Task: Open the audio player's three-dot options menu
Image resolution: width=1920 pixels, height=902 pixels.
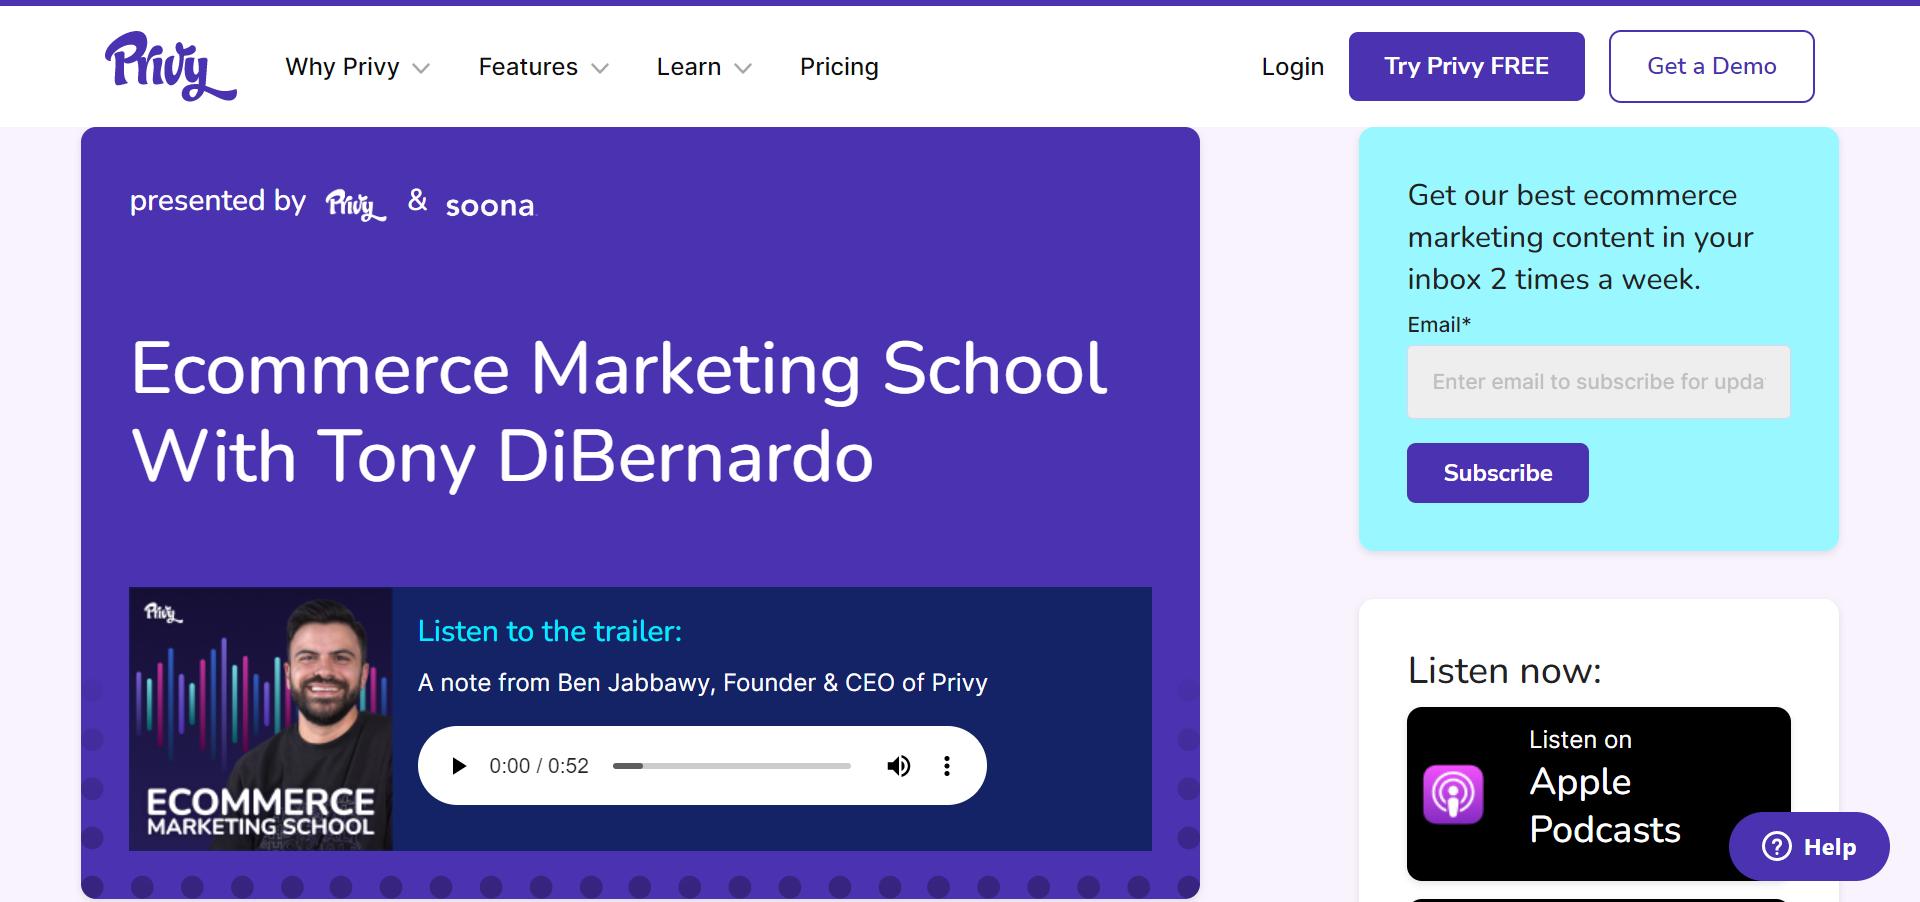Action: [x=946, y=766]
